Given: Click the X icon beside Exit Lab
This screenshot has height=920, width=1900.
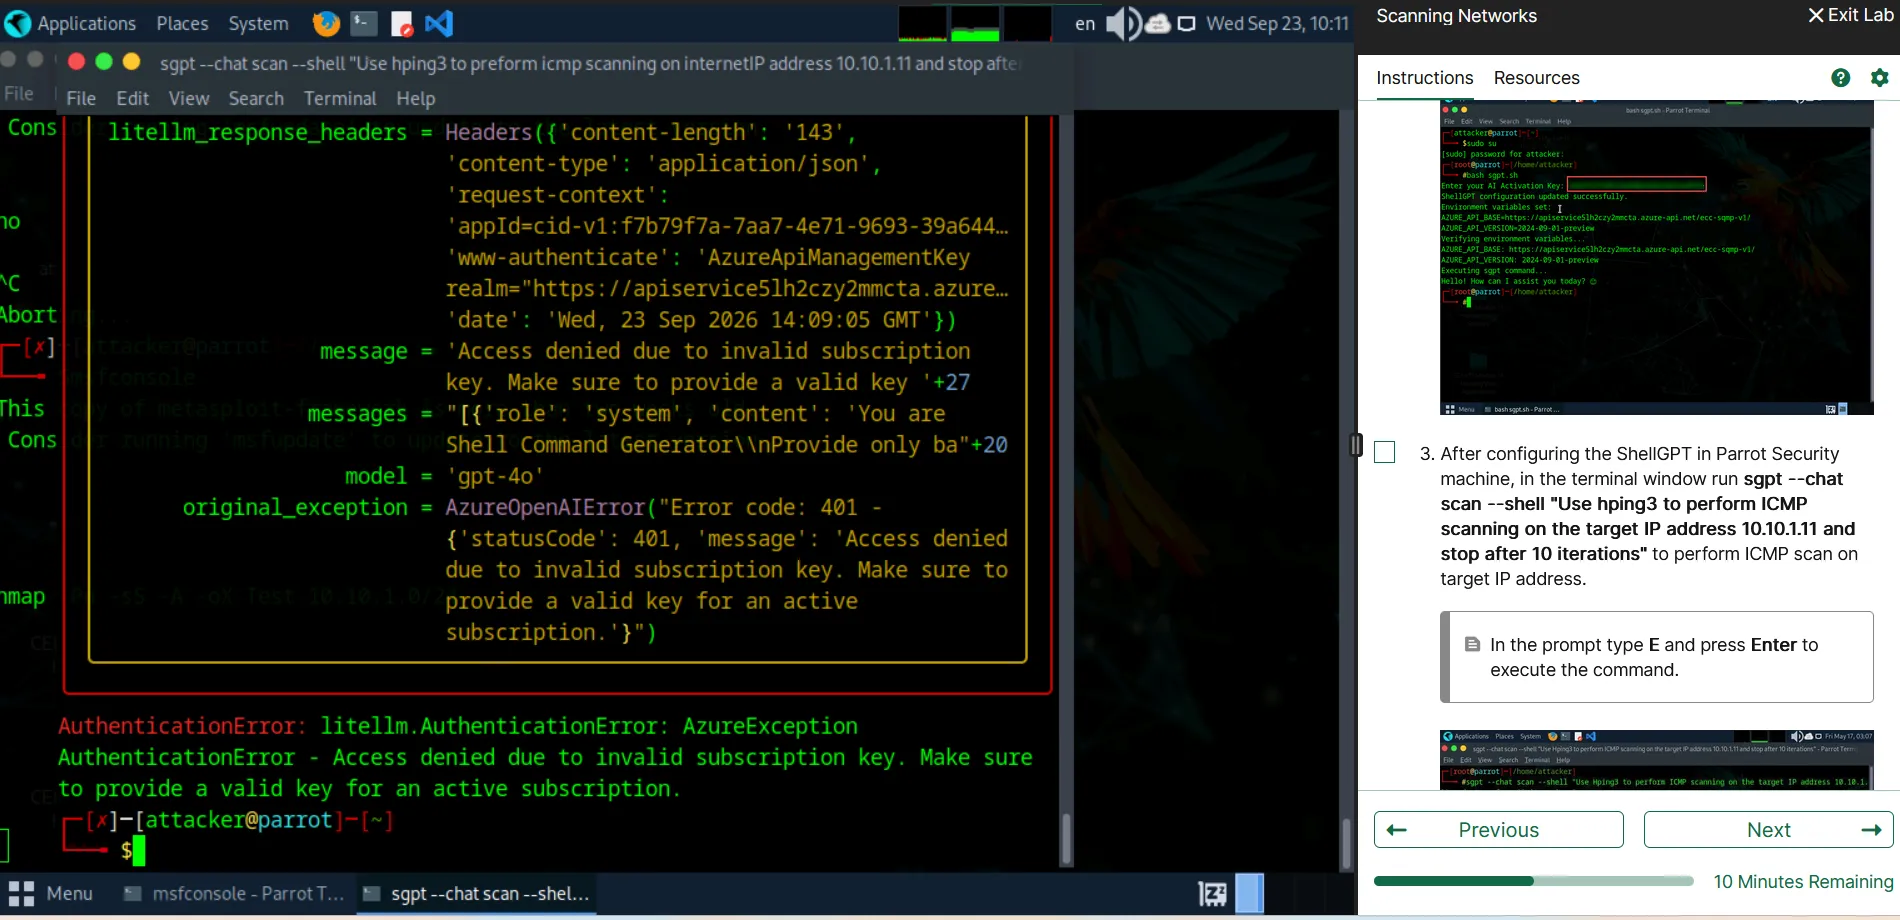Looking at the screenshot, I should pyautogui.click(x=1816, y=15).
